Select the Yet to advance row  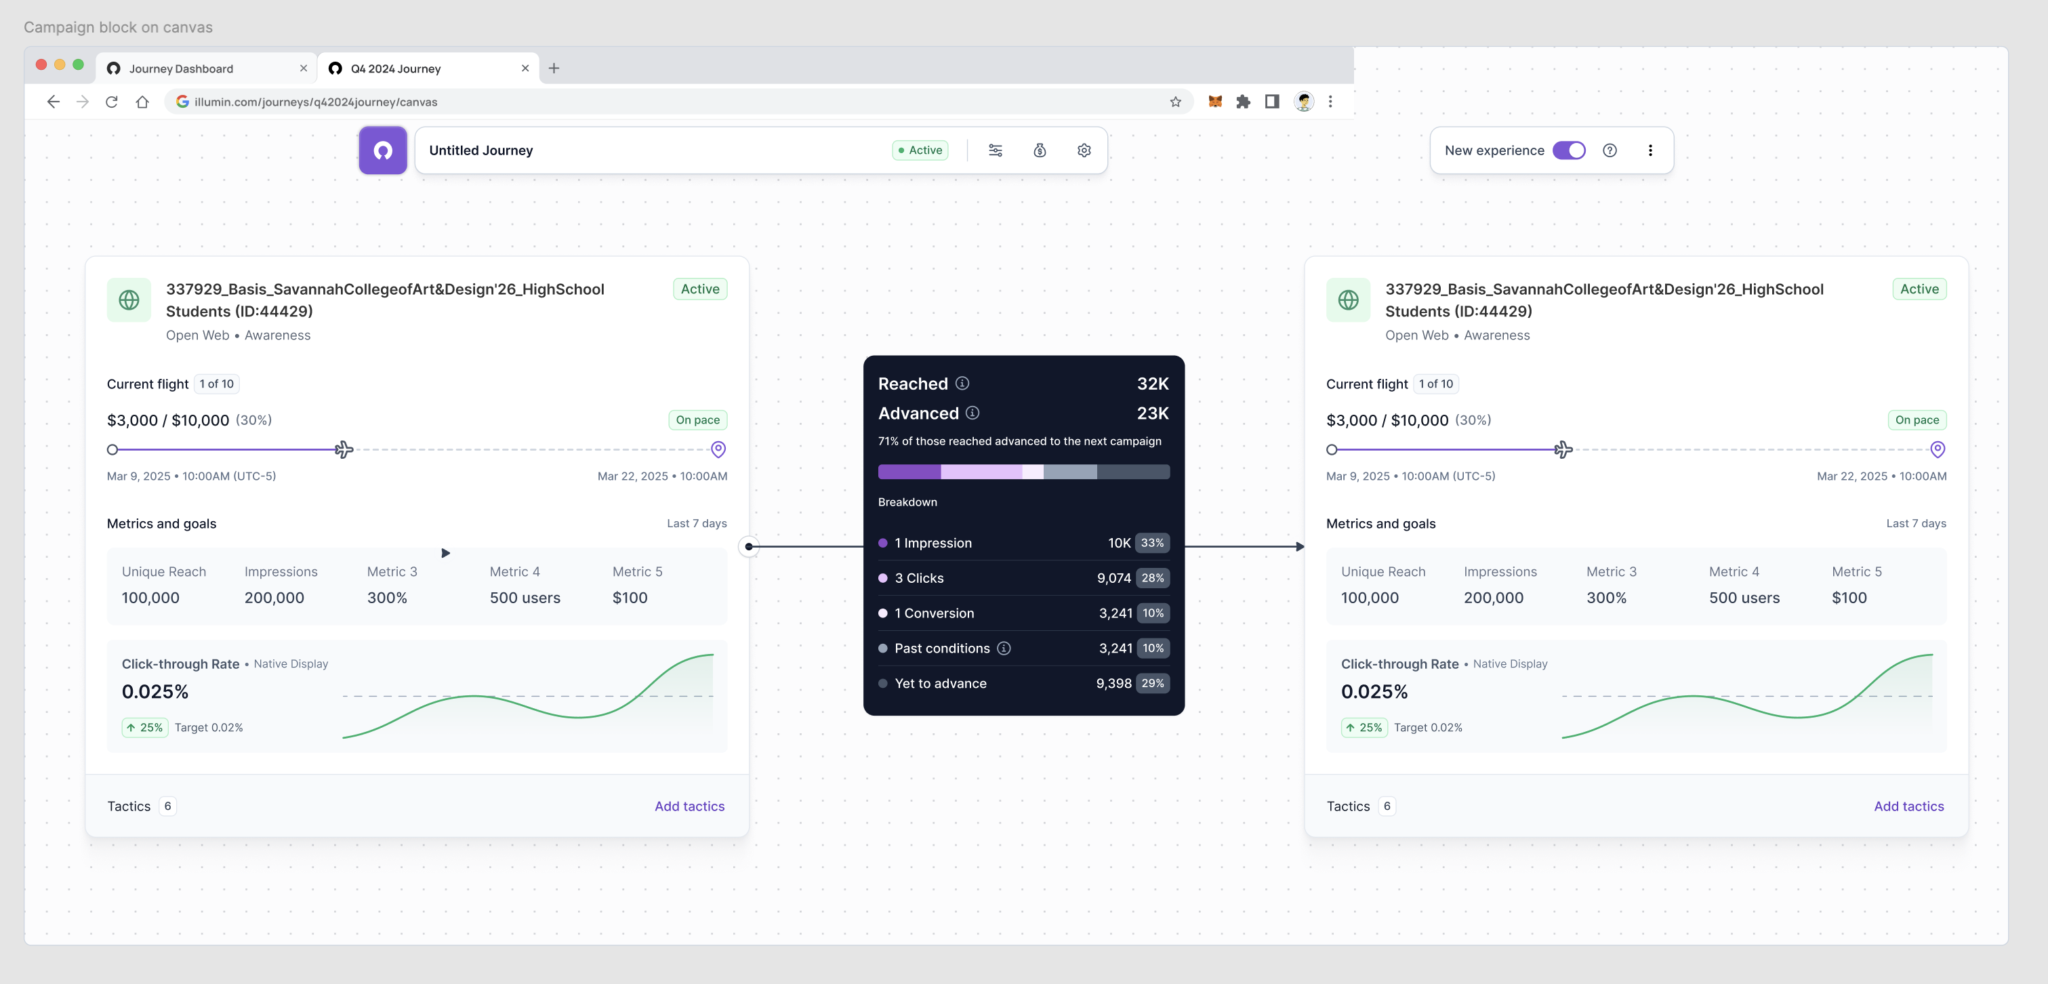click(x=1024, y=683)
